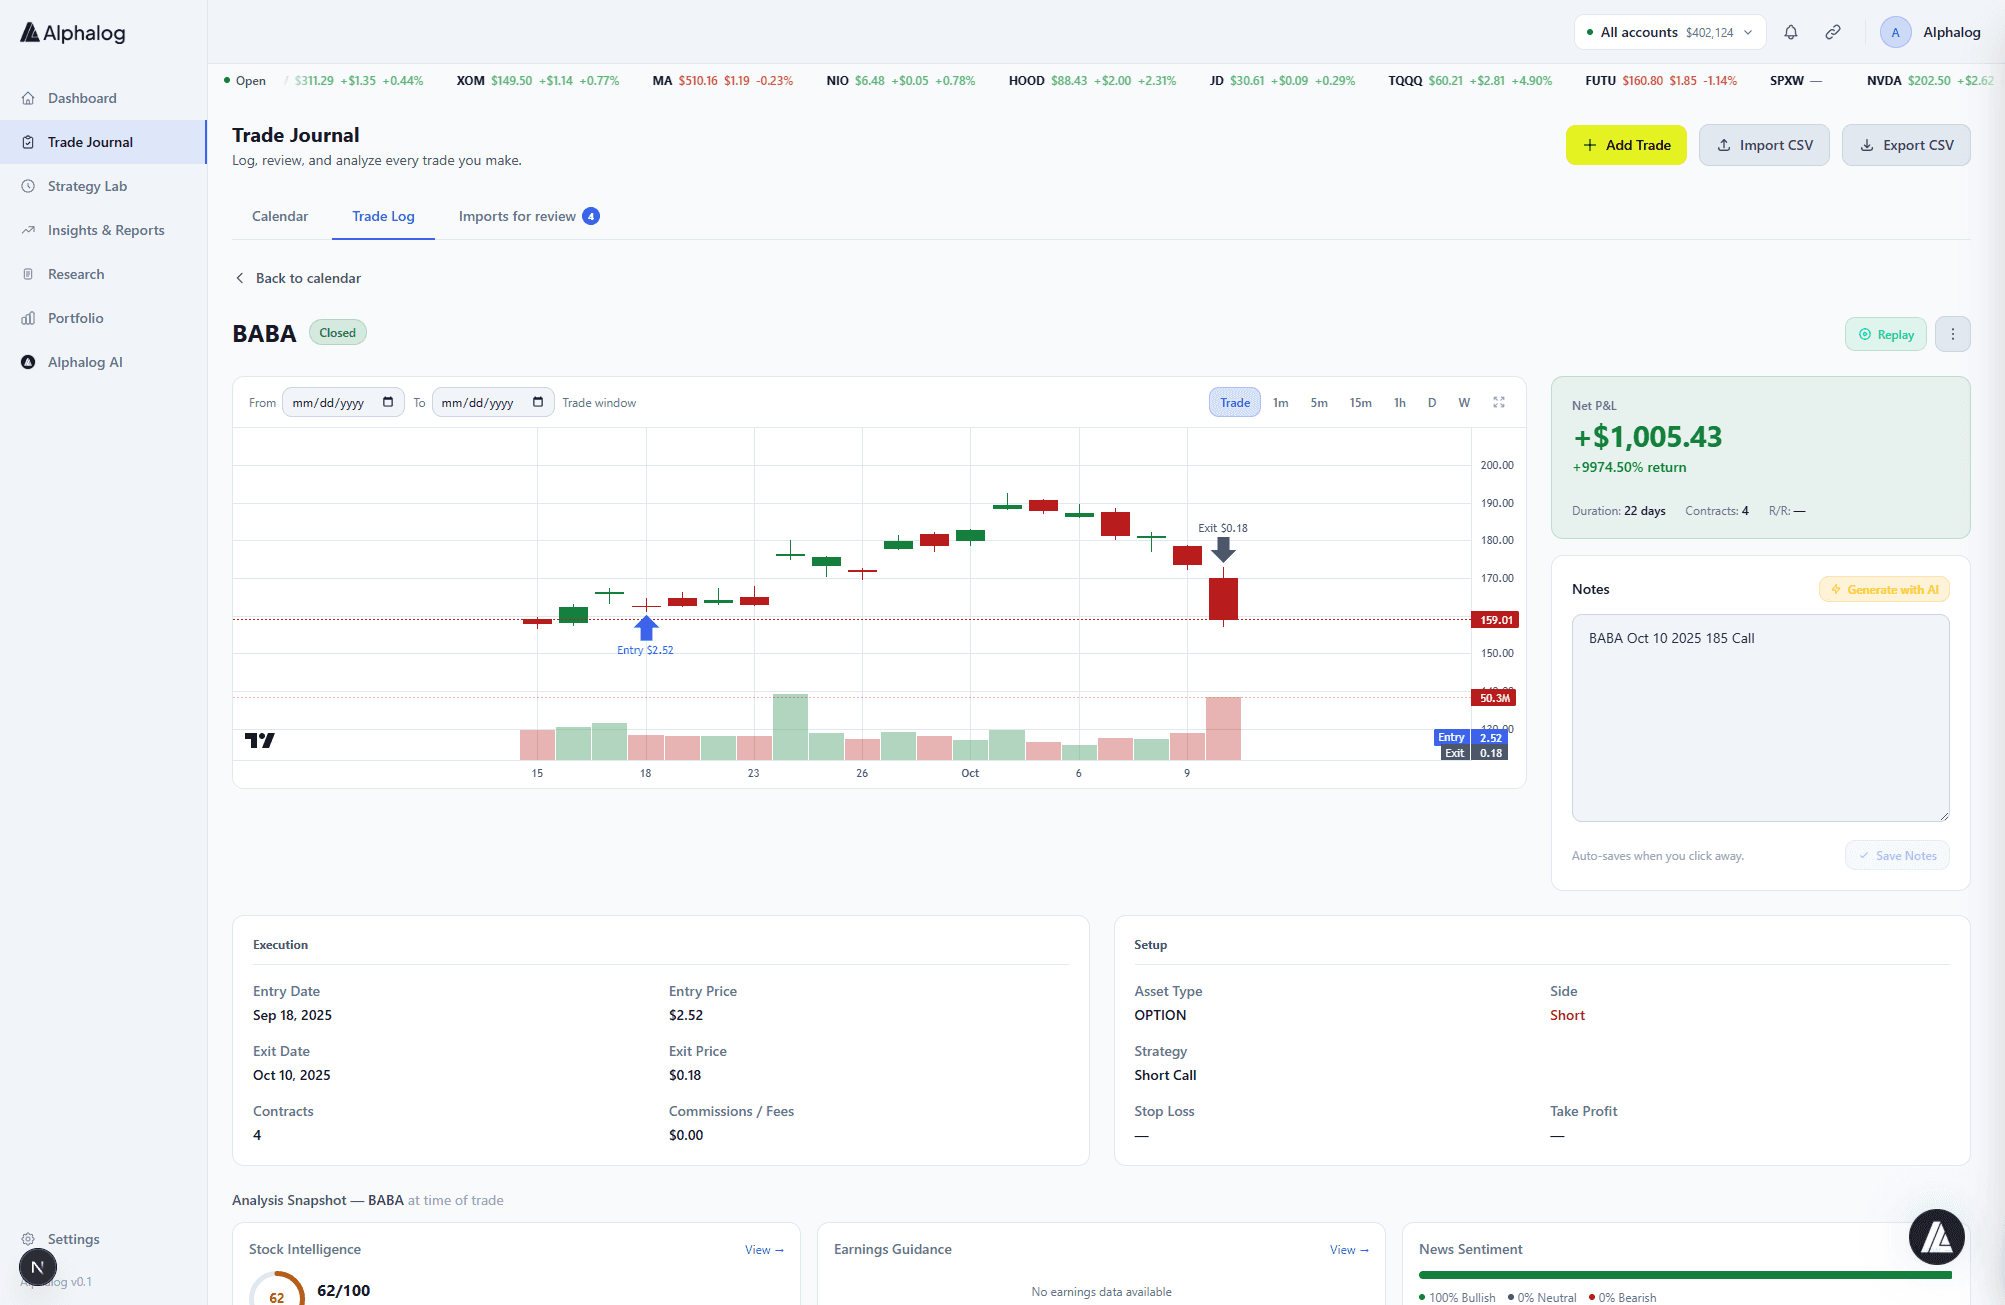Click the XOM ticker in the tape
This screenshot has height=1305, width=2005.
point(538,81)
